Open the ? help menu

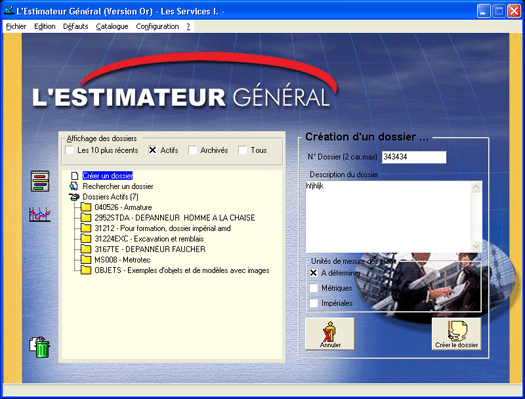click(189, 26)
